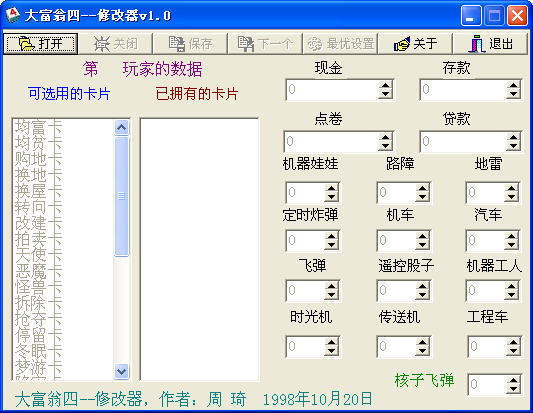Decrease the 贷款 loan spinner value

coord(513,146)
